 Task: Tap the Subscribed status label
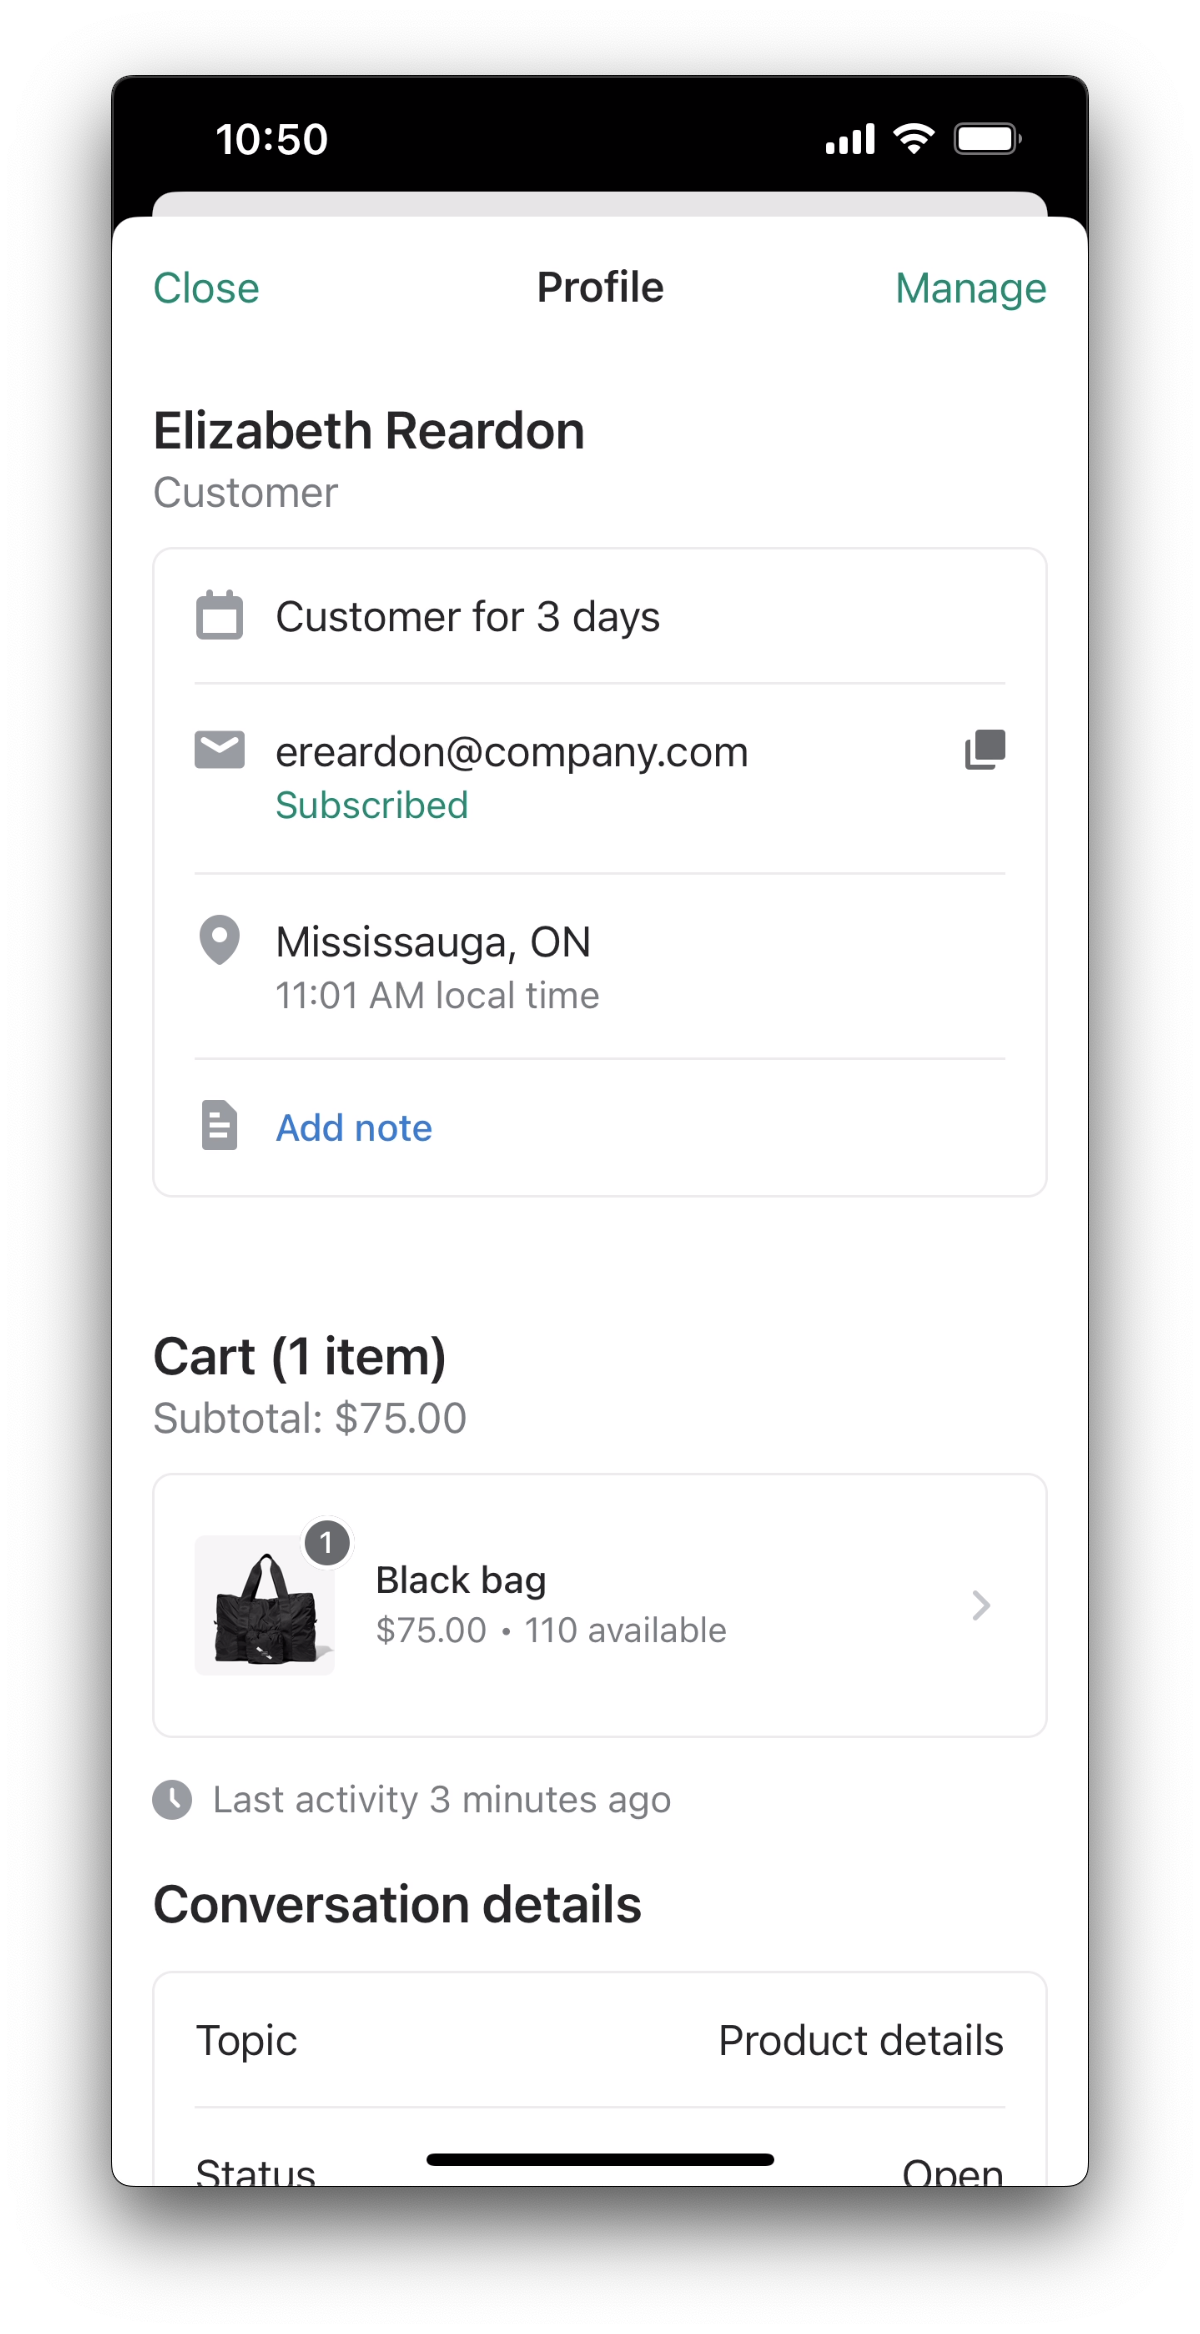(371, 805)
